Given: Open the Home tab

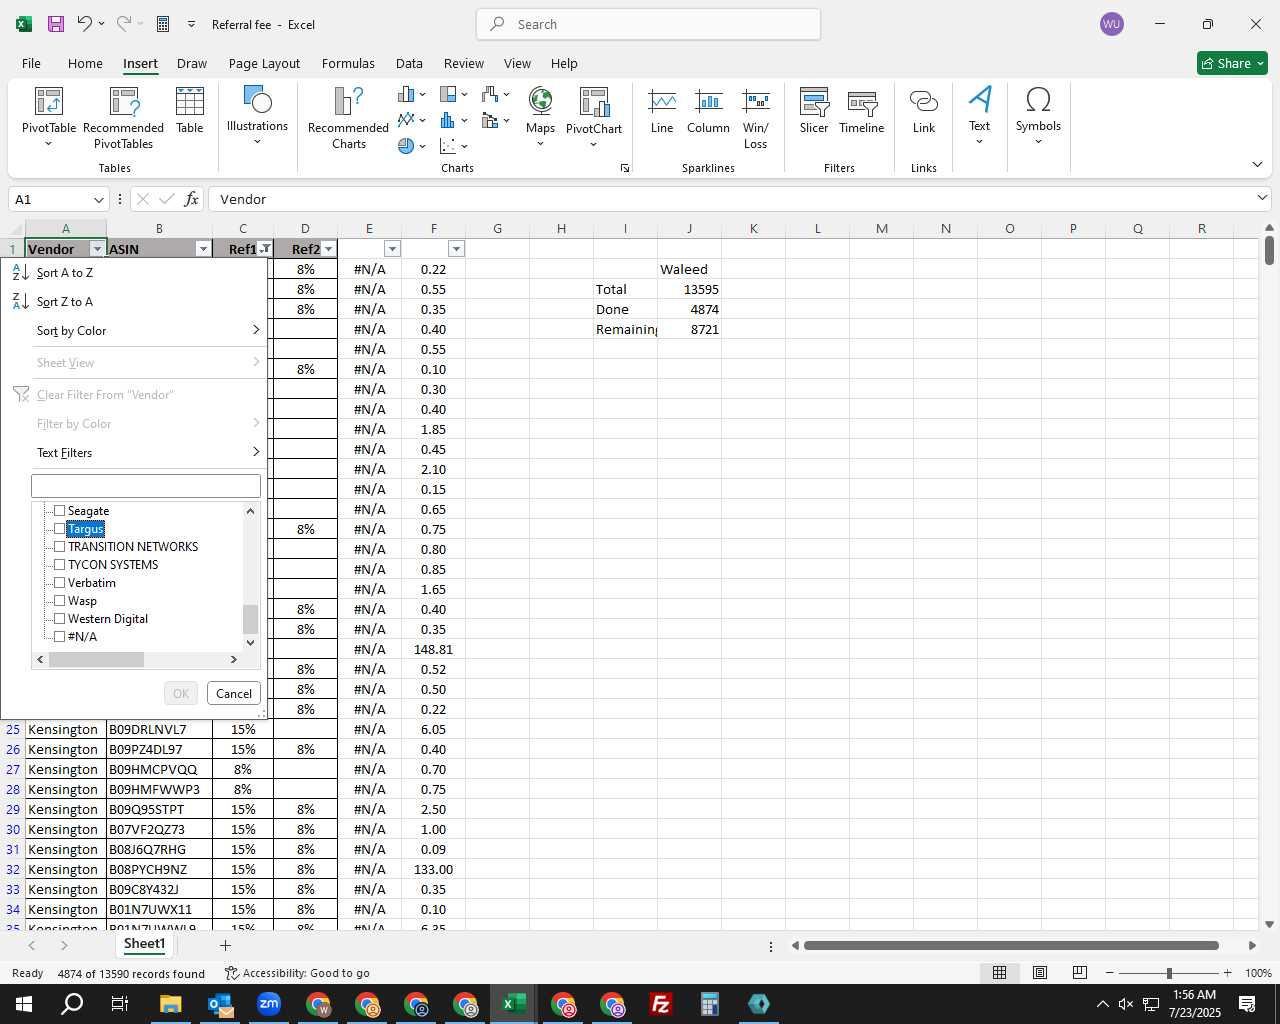Looking at the screenshot, I should 85,63.
